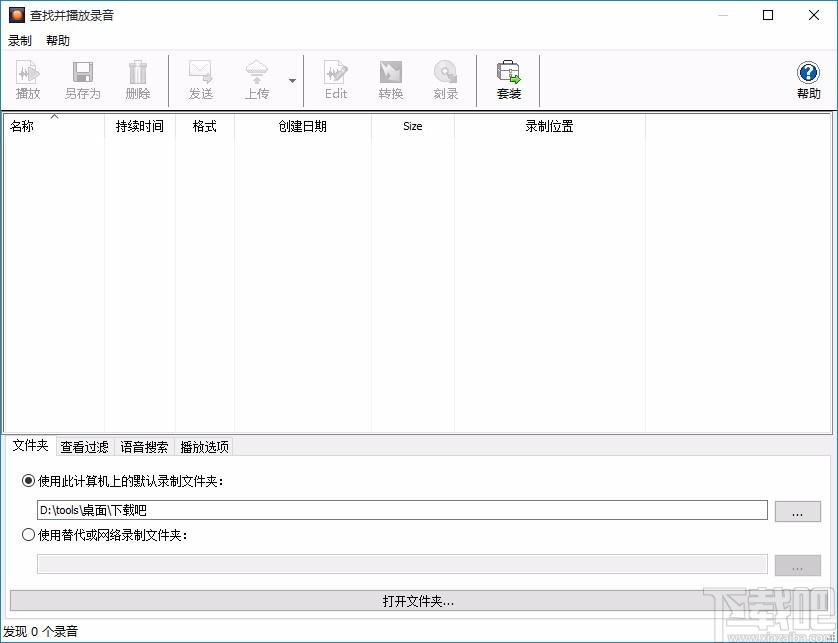
Task: Browse default folder with the ... button
Action: tap(797, 511)
